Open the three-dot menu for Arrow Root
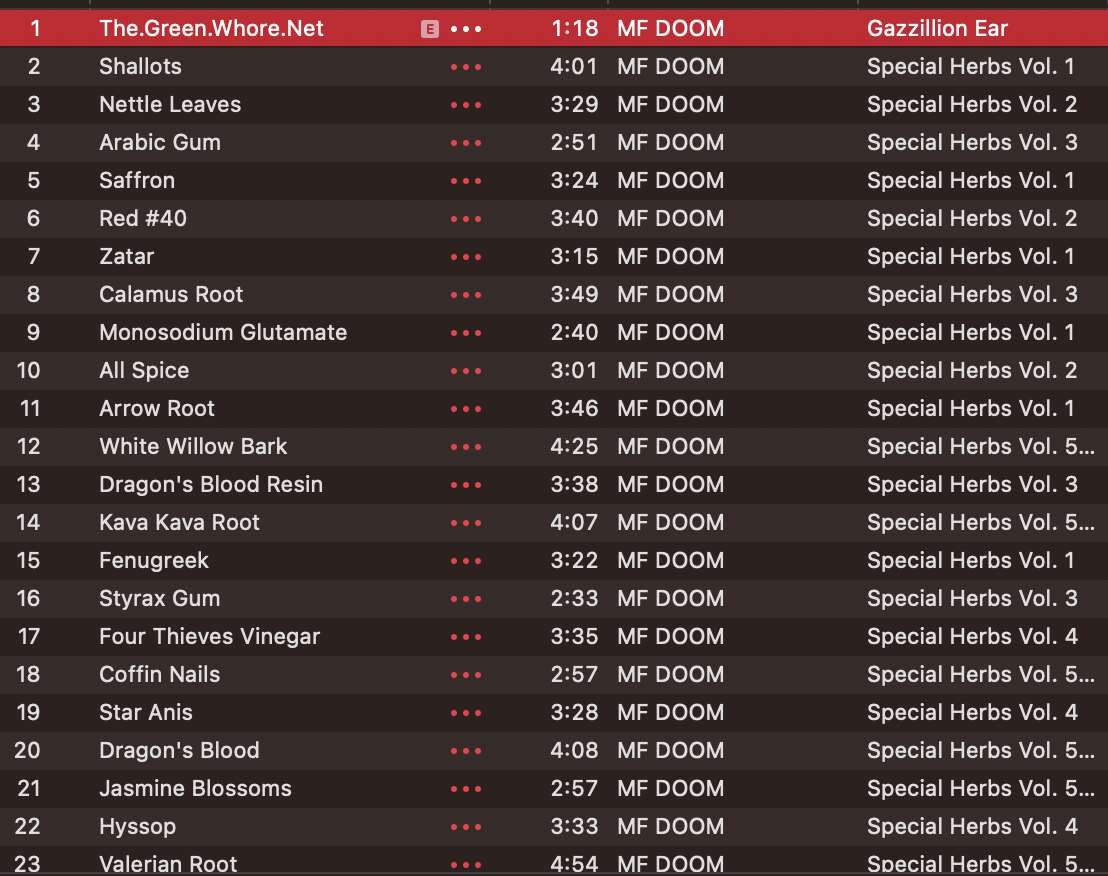 [x=466, y=409]
